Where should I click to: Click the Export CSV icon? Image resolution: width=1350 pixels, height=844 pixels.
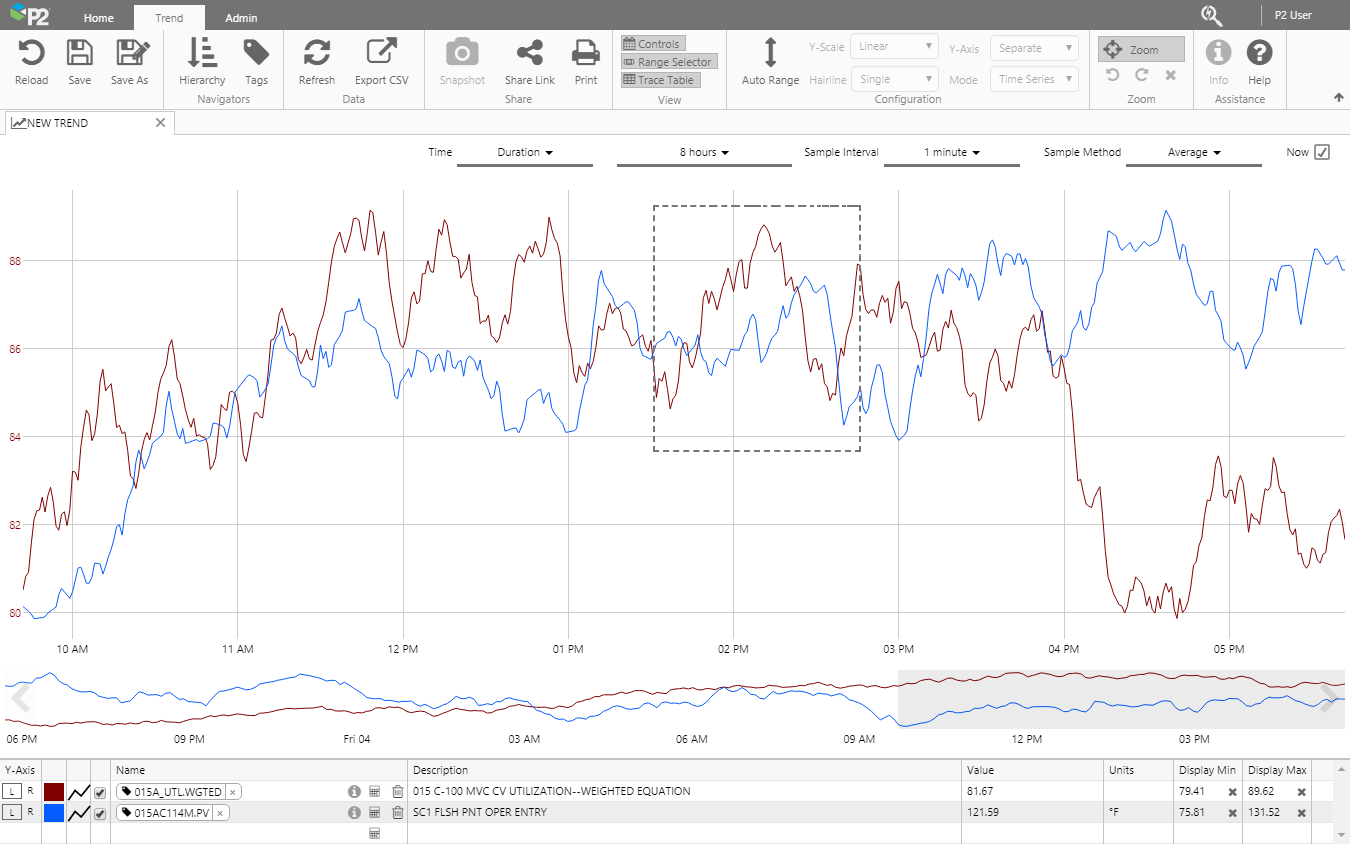381,53
